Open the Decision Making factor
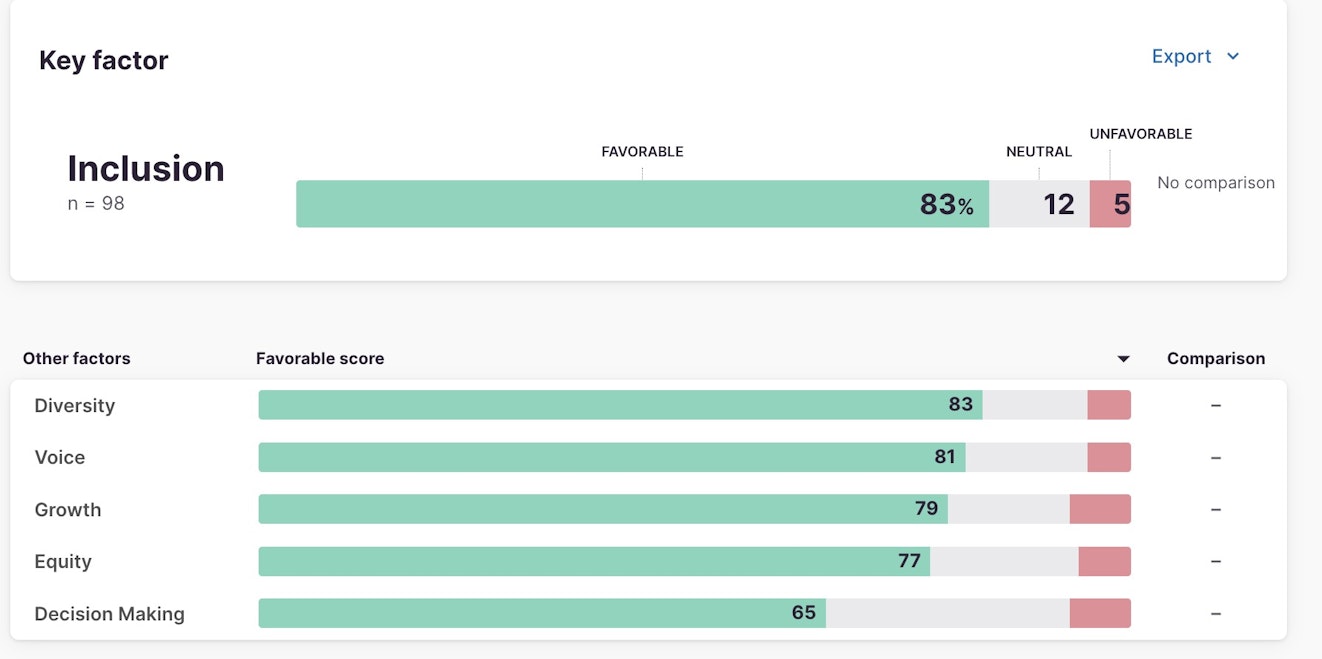 pyautogui.click(x=110, y=613)
